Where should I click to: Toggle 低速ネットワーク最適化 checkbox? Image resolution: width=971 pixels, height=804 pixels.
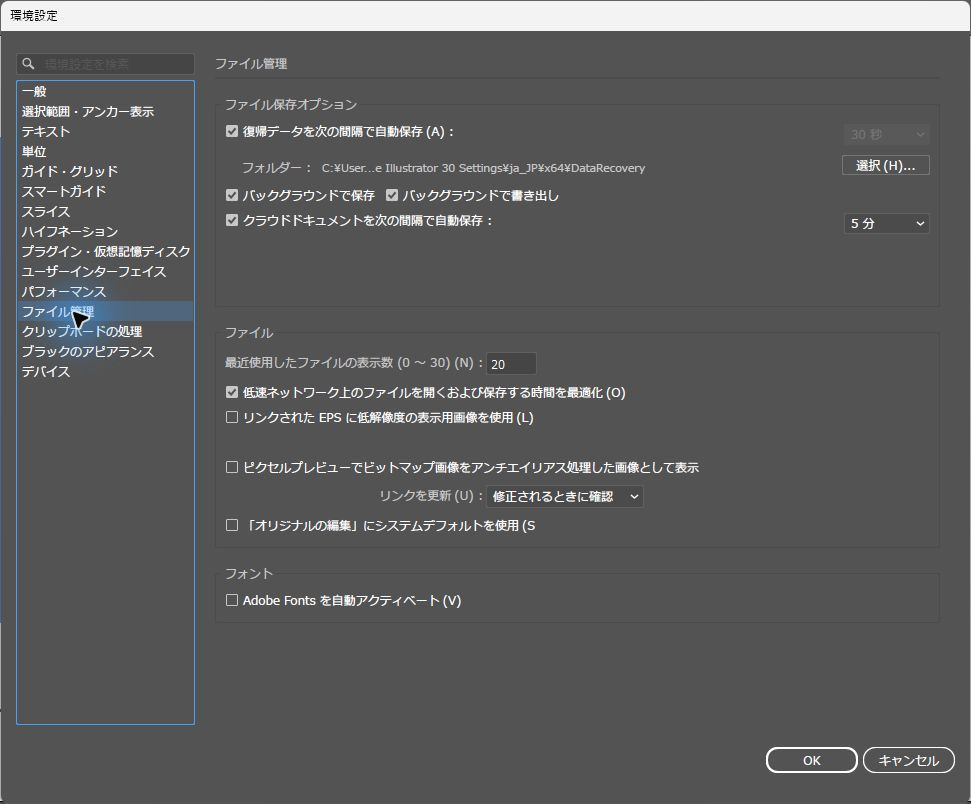(x=232, y=392)
